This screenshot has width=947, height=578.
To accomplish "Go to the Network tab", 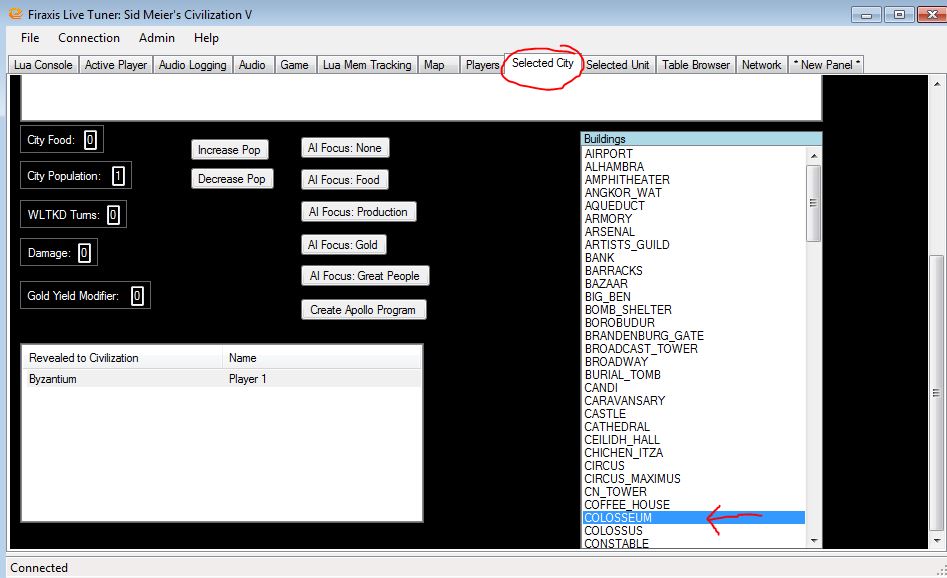I will click(x=761, y=65).
